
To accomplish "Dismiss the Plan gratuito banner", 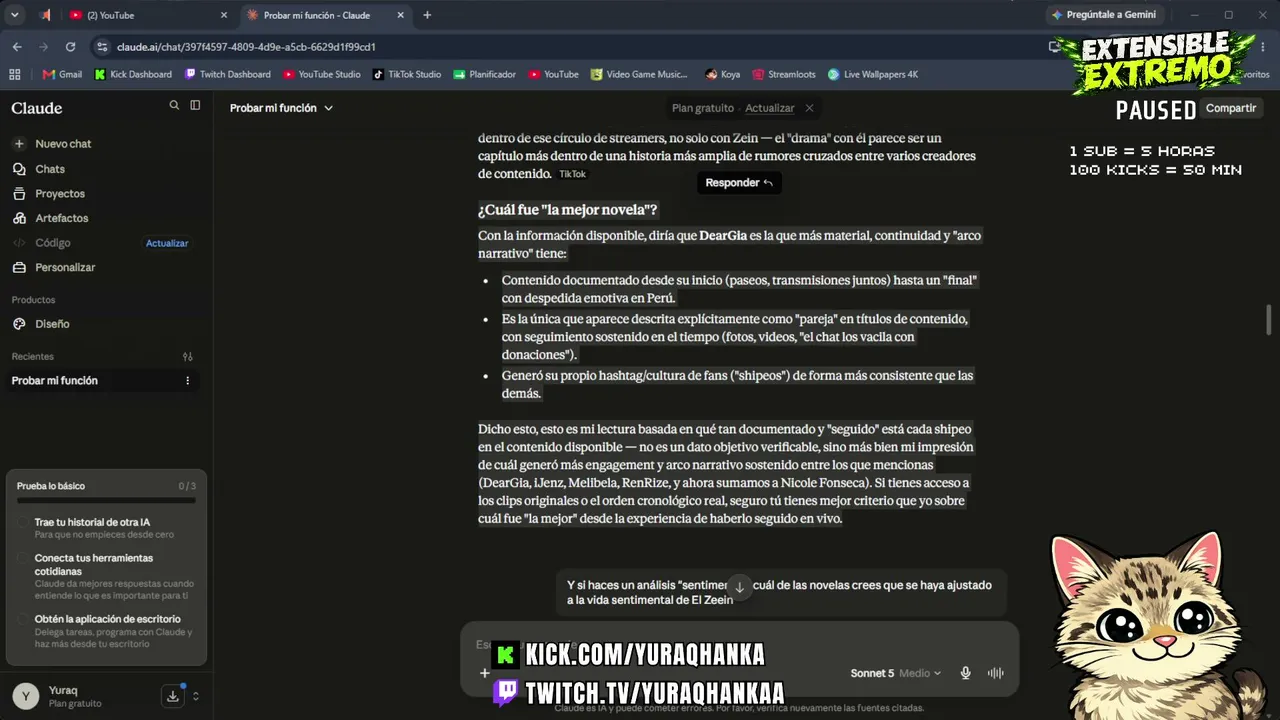I will [809, 108].
